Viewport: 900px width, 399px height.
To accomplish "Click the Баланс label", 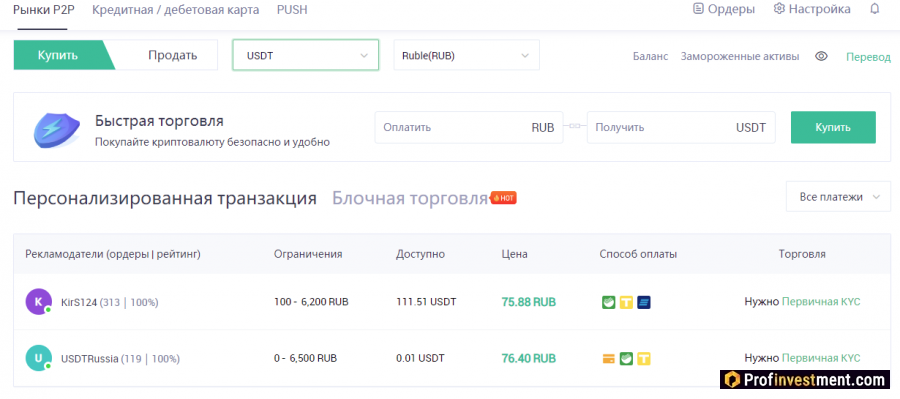I will (650, 56).
